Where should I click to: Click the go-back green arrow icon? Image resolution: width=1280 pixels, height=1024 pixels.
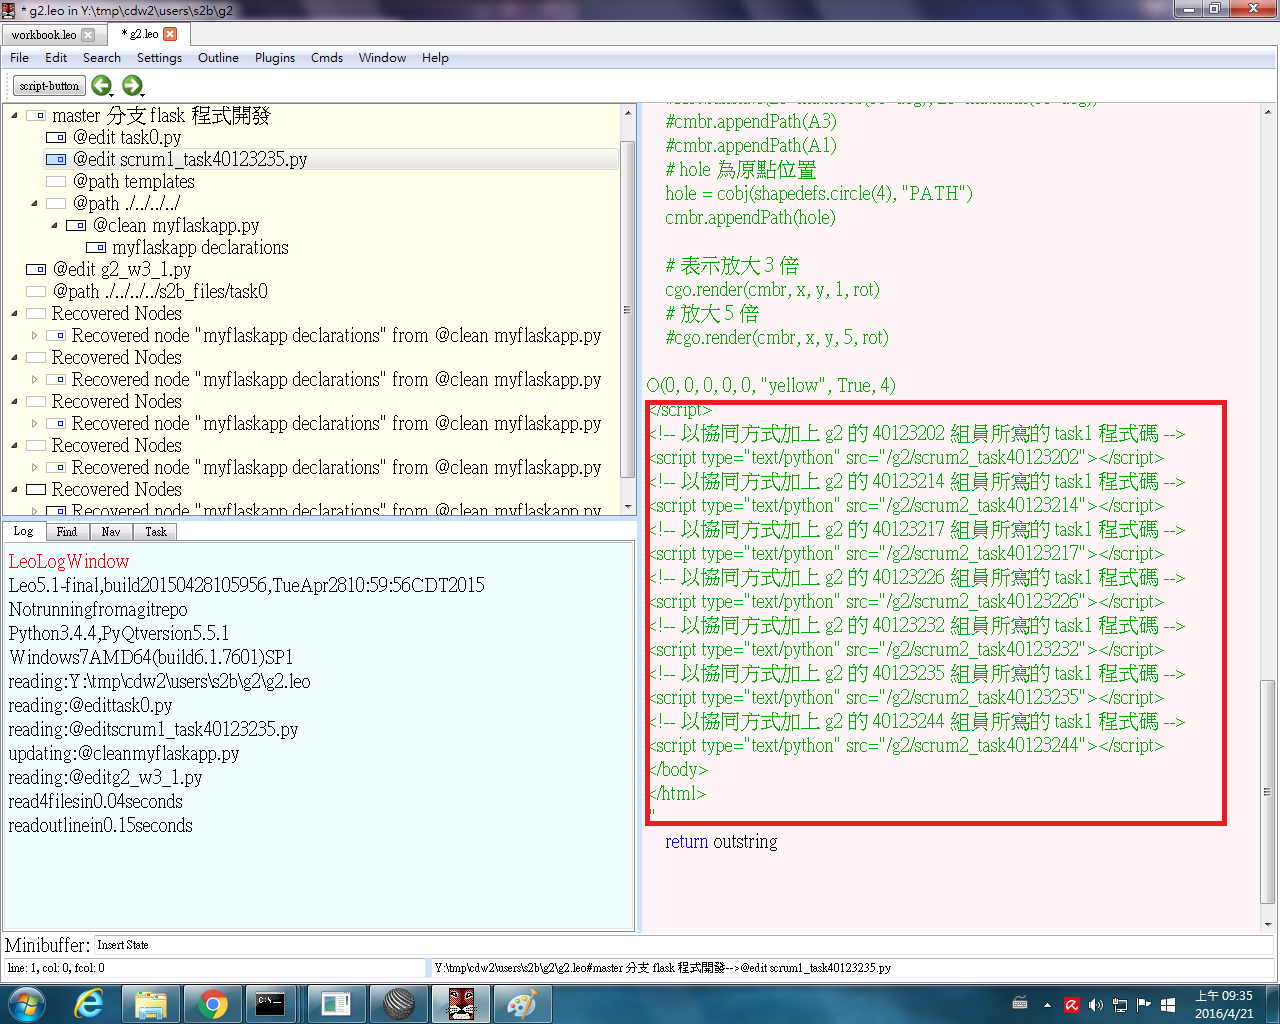101,86
